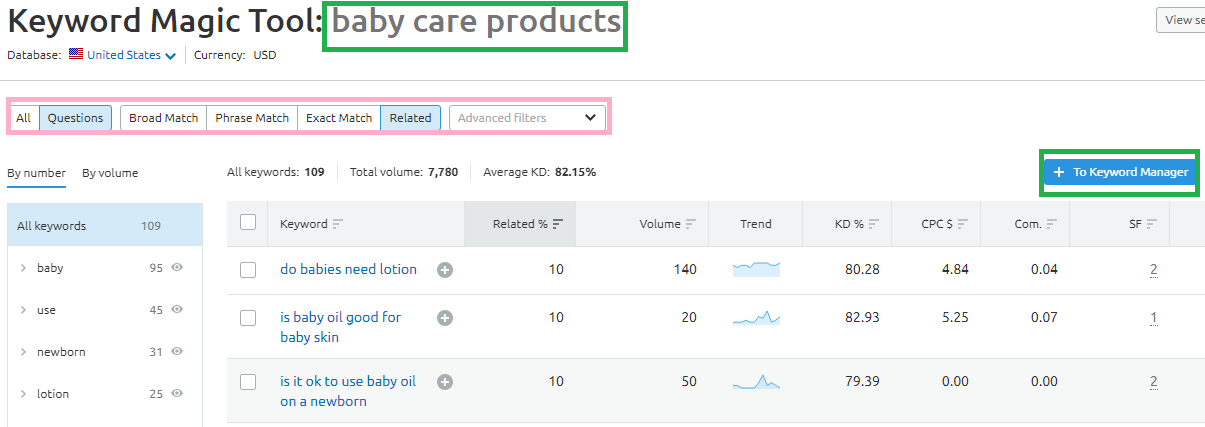This screenshot has width=1205, height=427.
Task: Click the Keyword column sort icon
Action: coord(338,224)
